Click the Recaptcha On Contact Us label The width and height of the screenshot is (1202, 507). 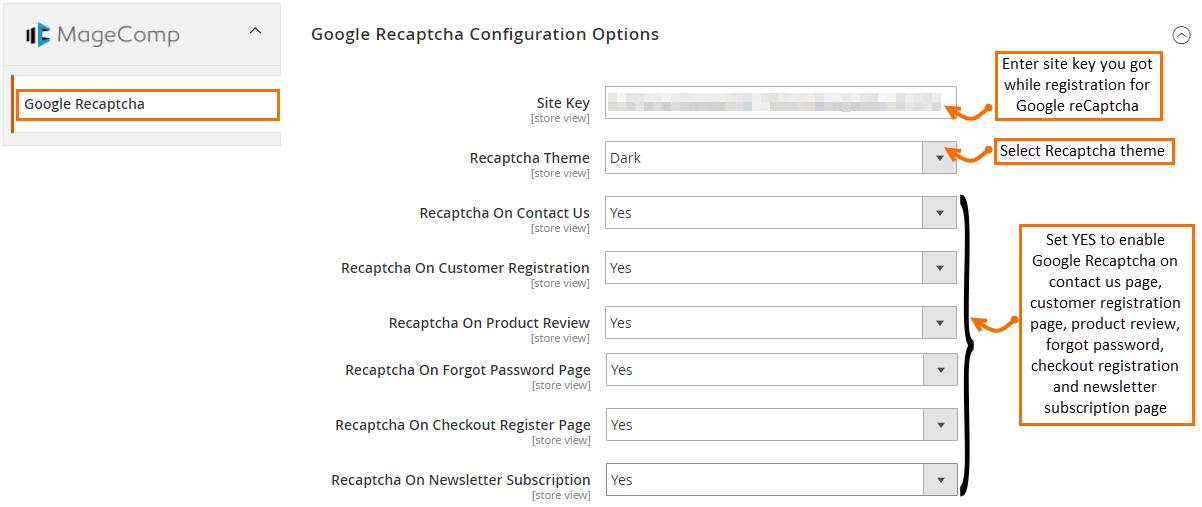505,213
